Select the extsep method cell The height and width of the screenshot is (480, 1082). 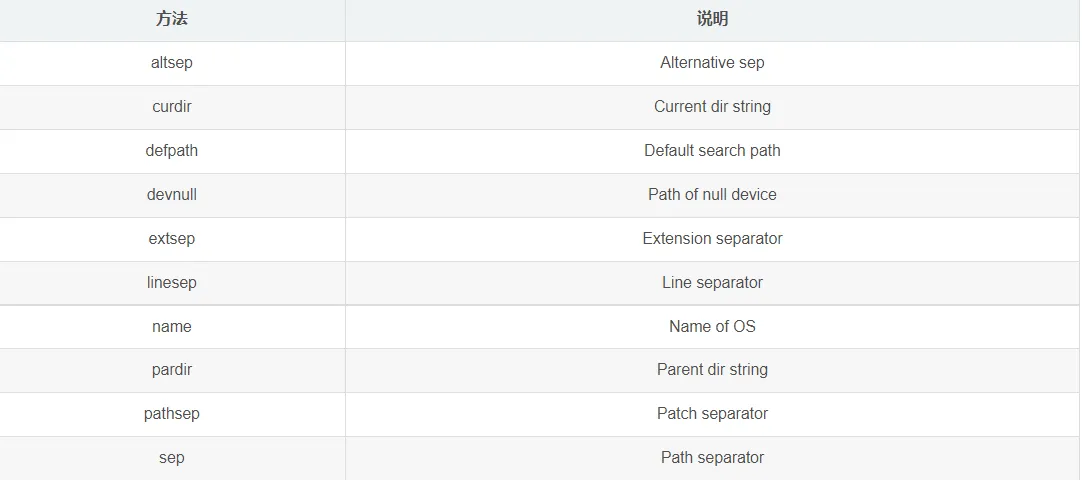[172, 239]
